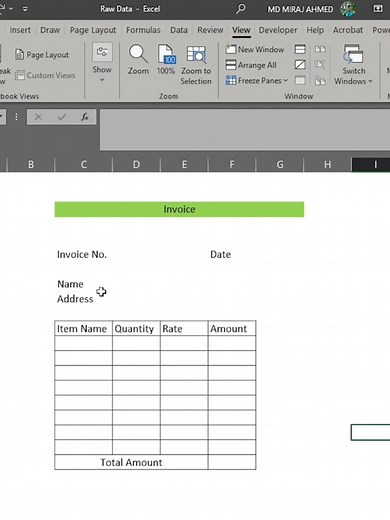The width and height of the screenshot is (390, 520).
Task: Select column G header
Action: coord(280,164)
